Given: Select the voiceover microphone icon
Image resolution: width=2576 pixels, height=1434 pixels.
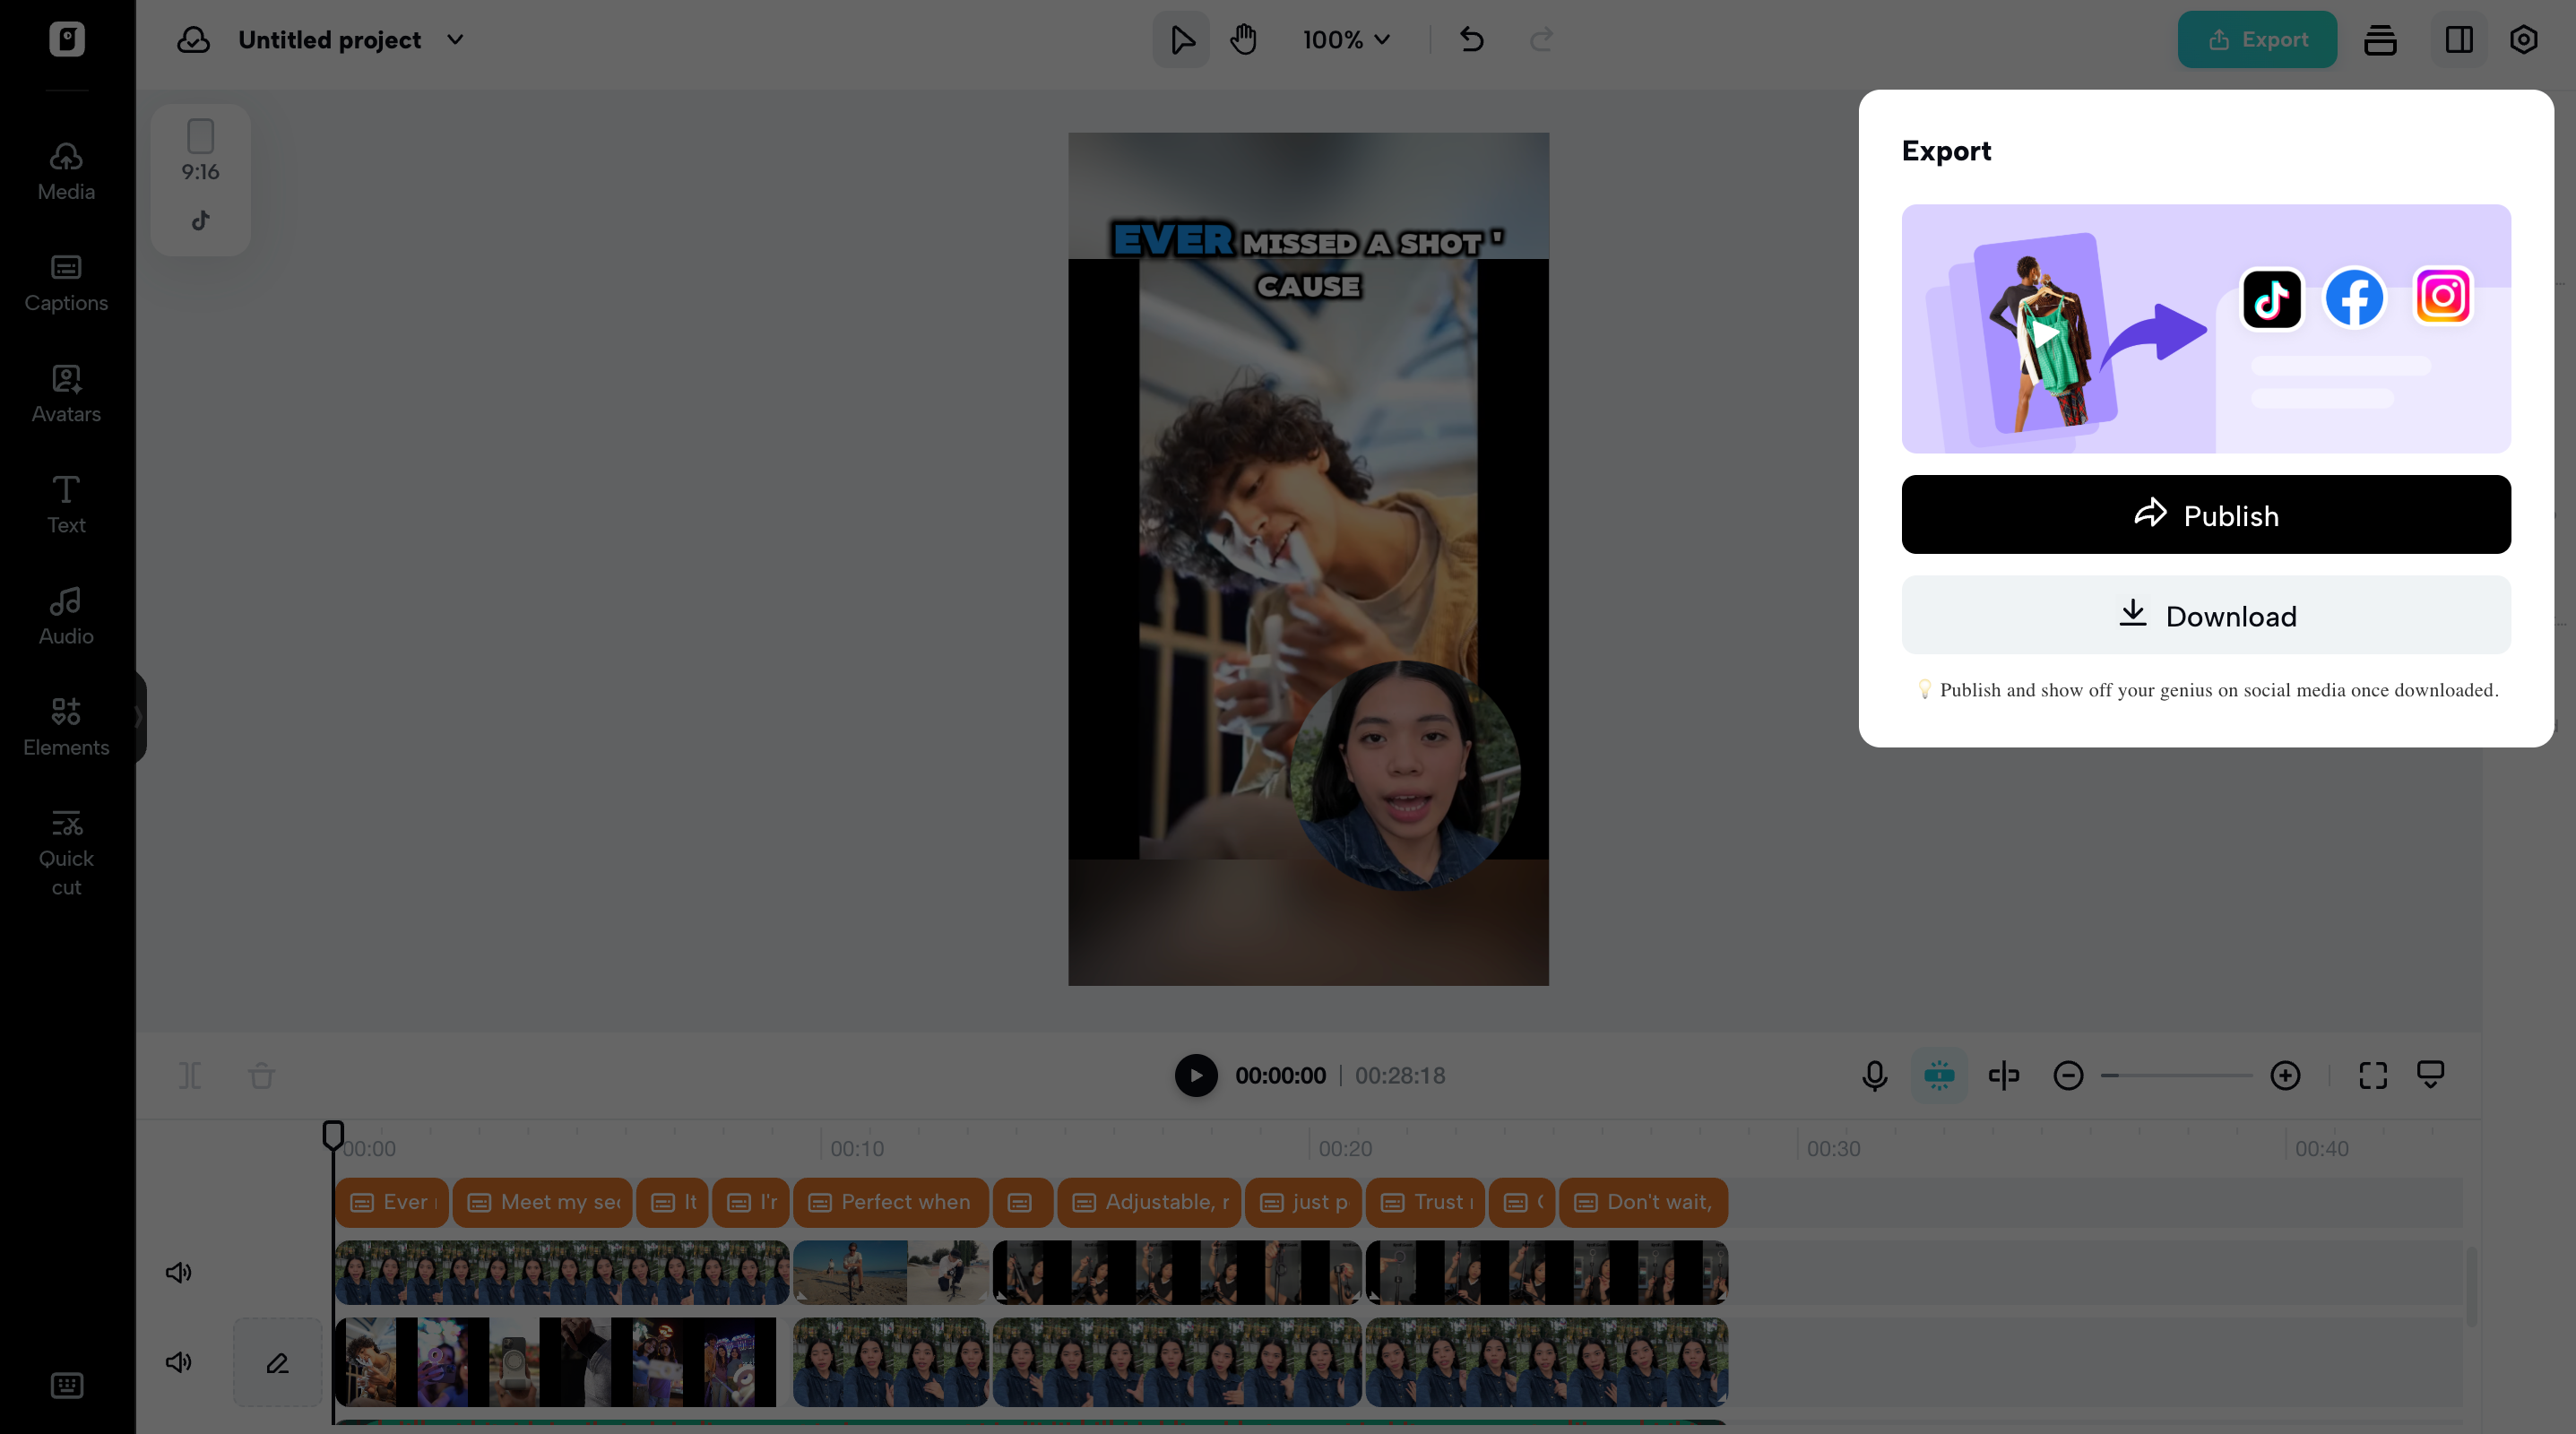Looking at the screenshot, I should pos(1873,1075).
